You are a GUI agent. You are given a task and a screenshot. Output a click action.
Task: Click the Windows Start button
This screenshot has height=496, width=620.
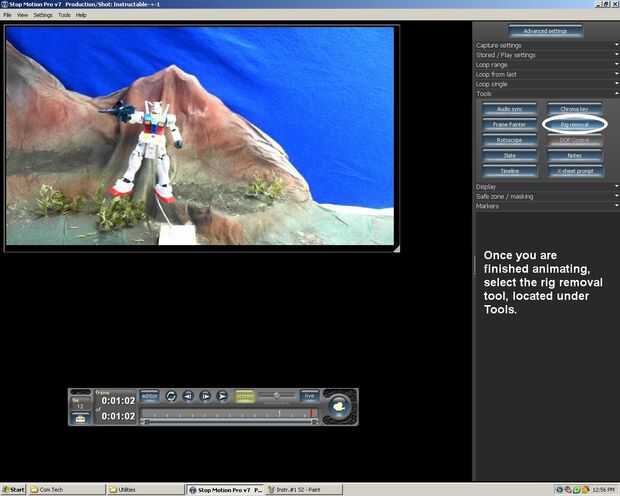tap(13, 490)
